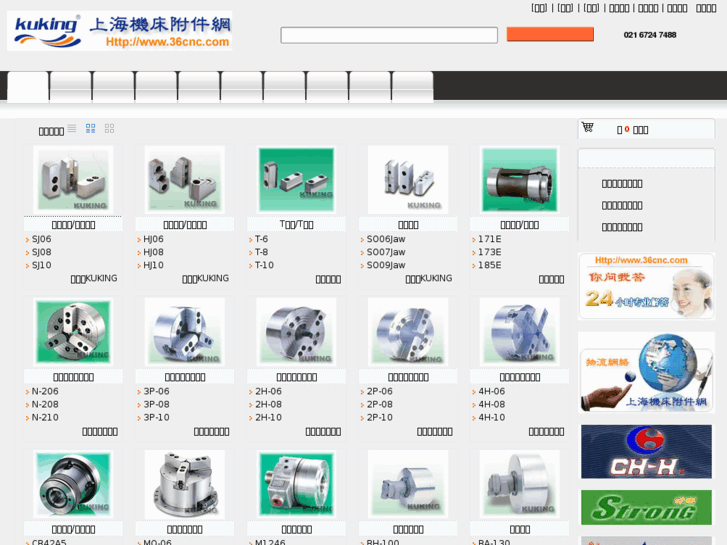Open the CH-H brand banner

coord(646,452)
